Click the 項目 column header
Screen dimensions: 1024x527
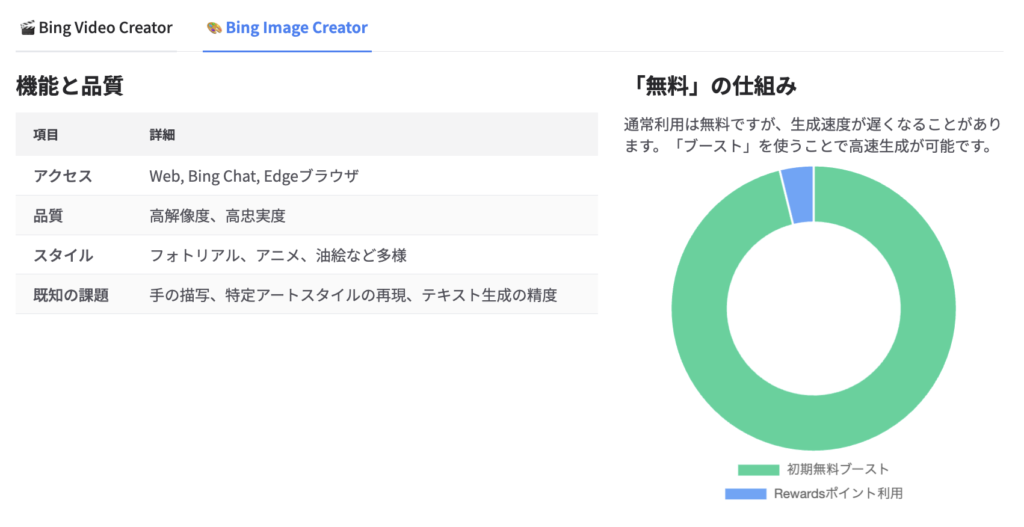pyautogui.click(x=46, y=135)
